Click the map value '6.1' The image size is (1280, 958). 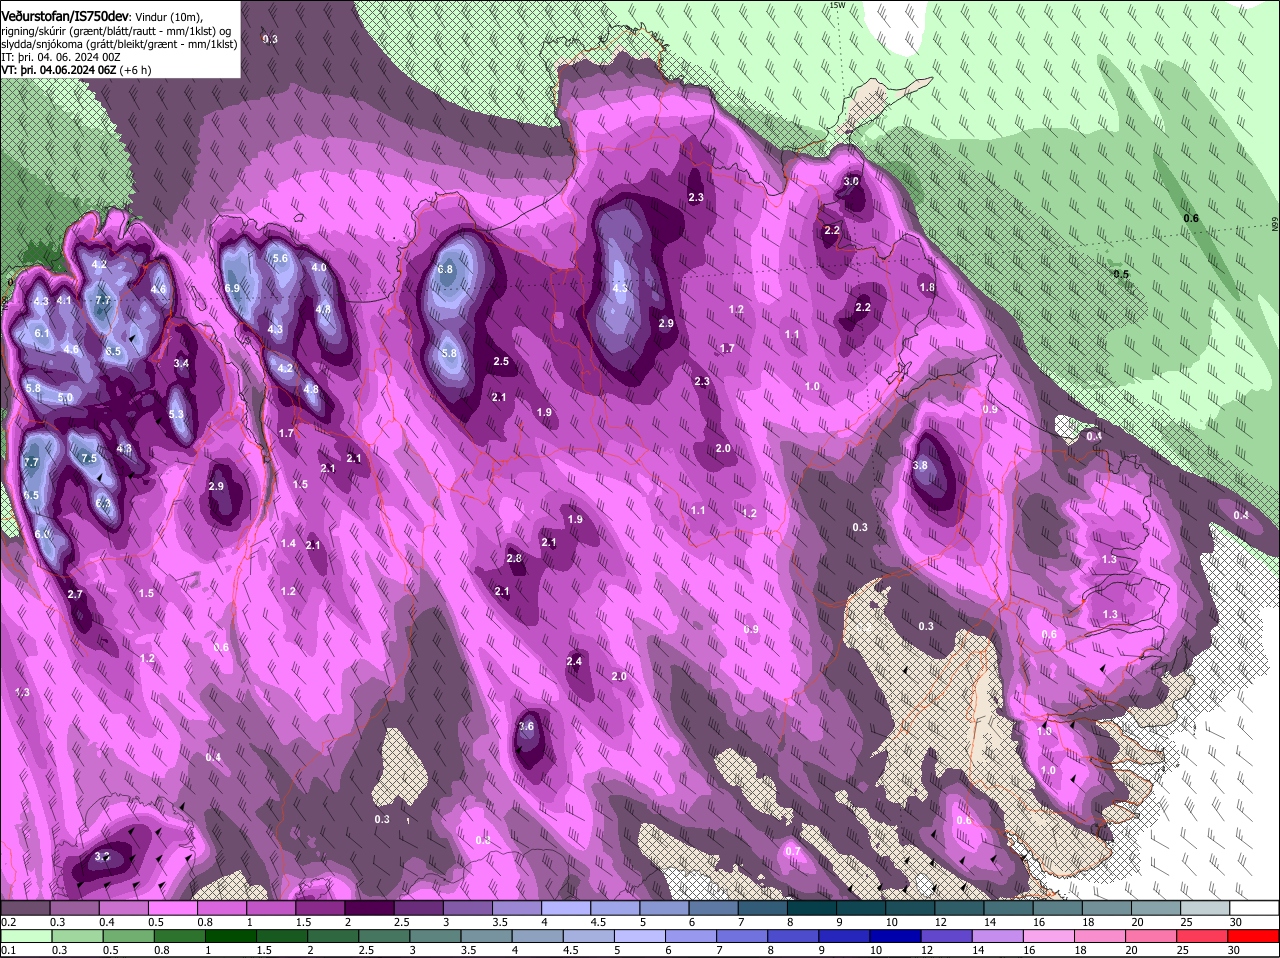(42, 334)
